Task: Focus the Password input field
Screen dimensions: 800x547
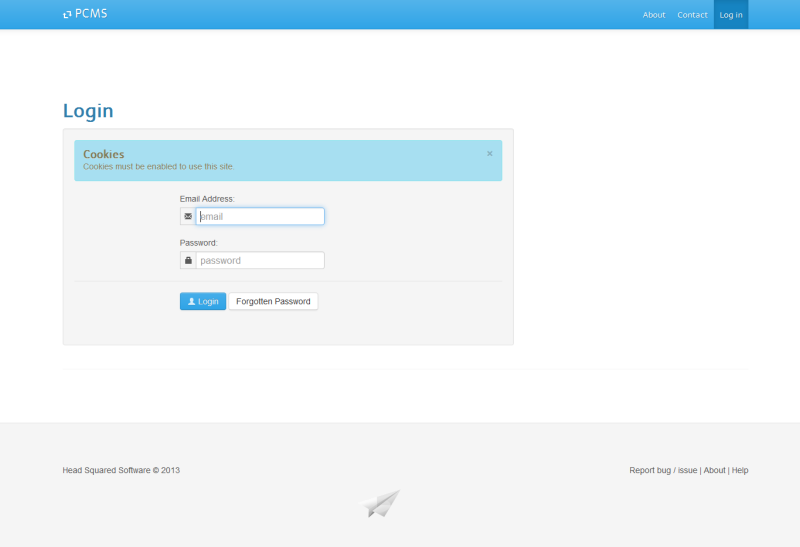Action: click(260, 261)
